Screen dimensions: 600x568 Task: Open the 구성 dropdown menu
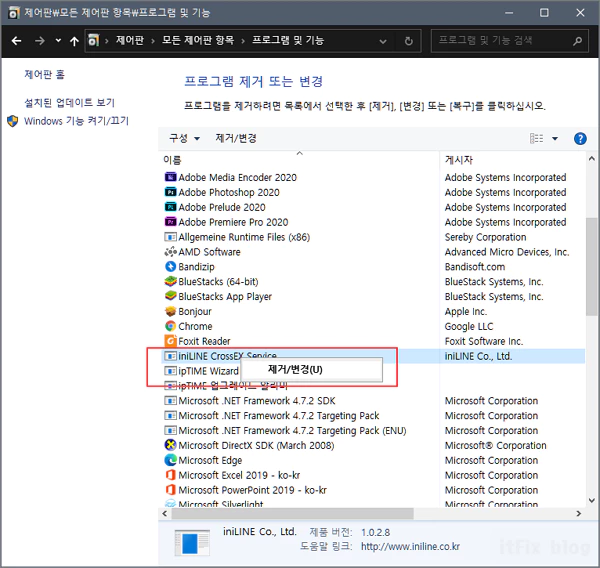(x=184, y=138)
